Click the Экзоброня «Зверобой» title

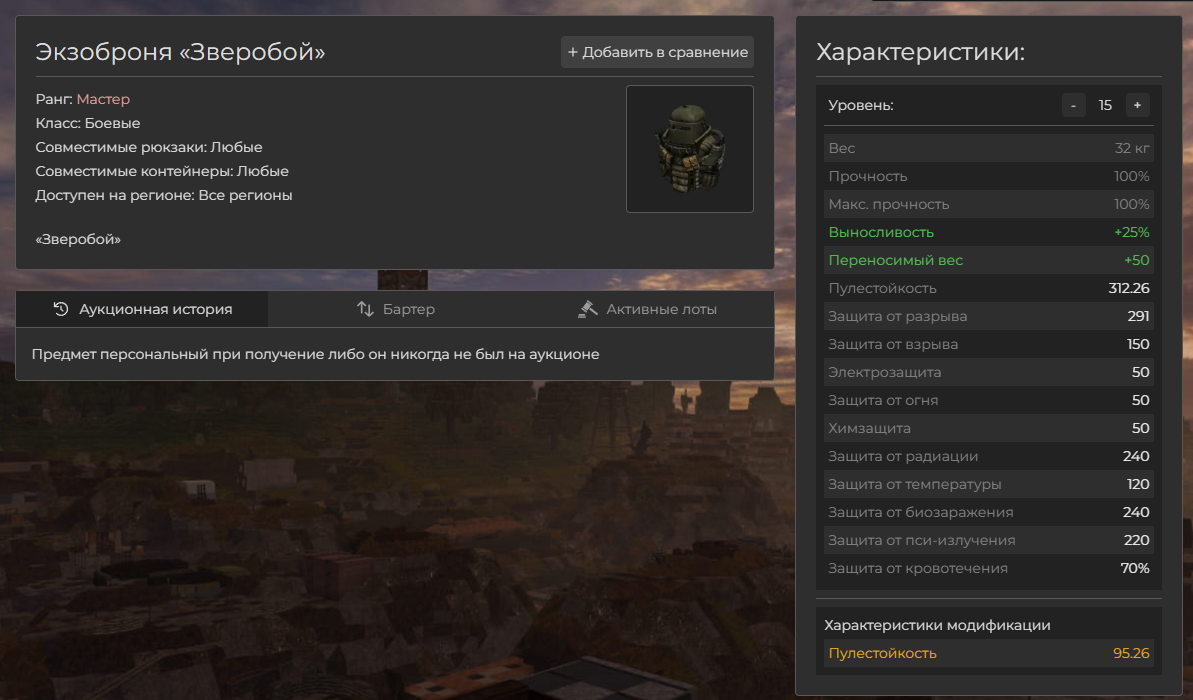pos(181,52)
